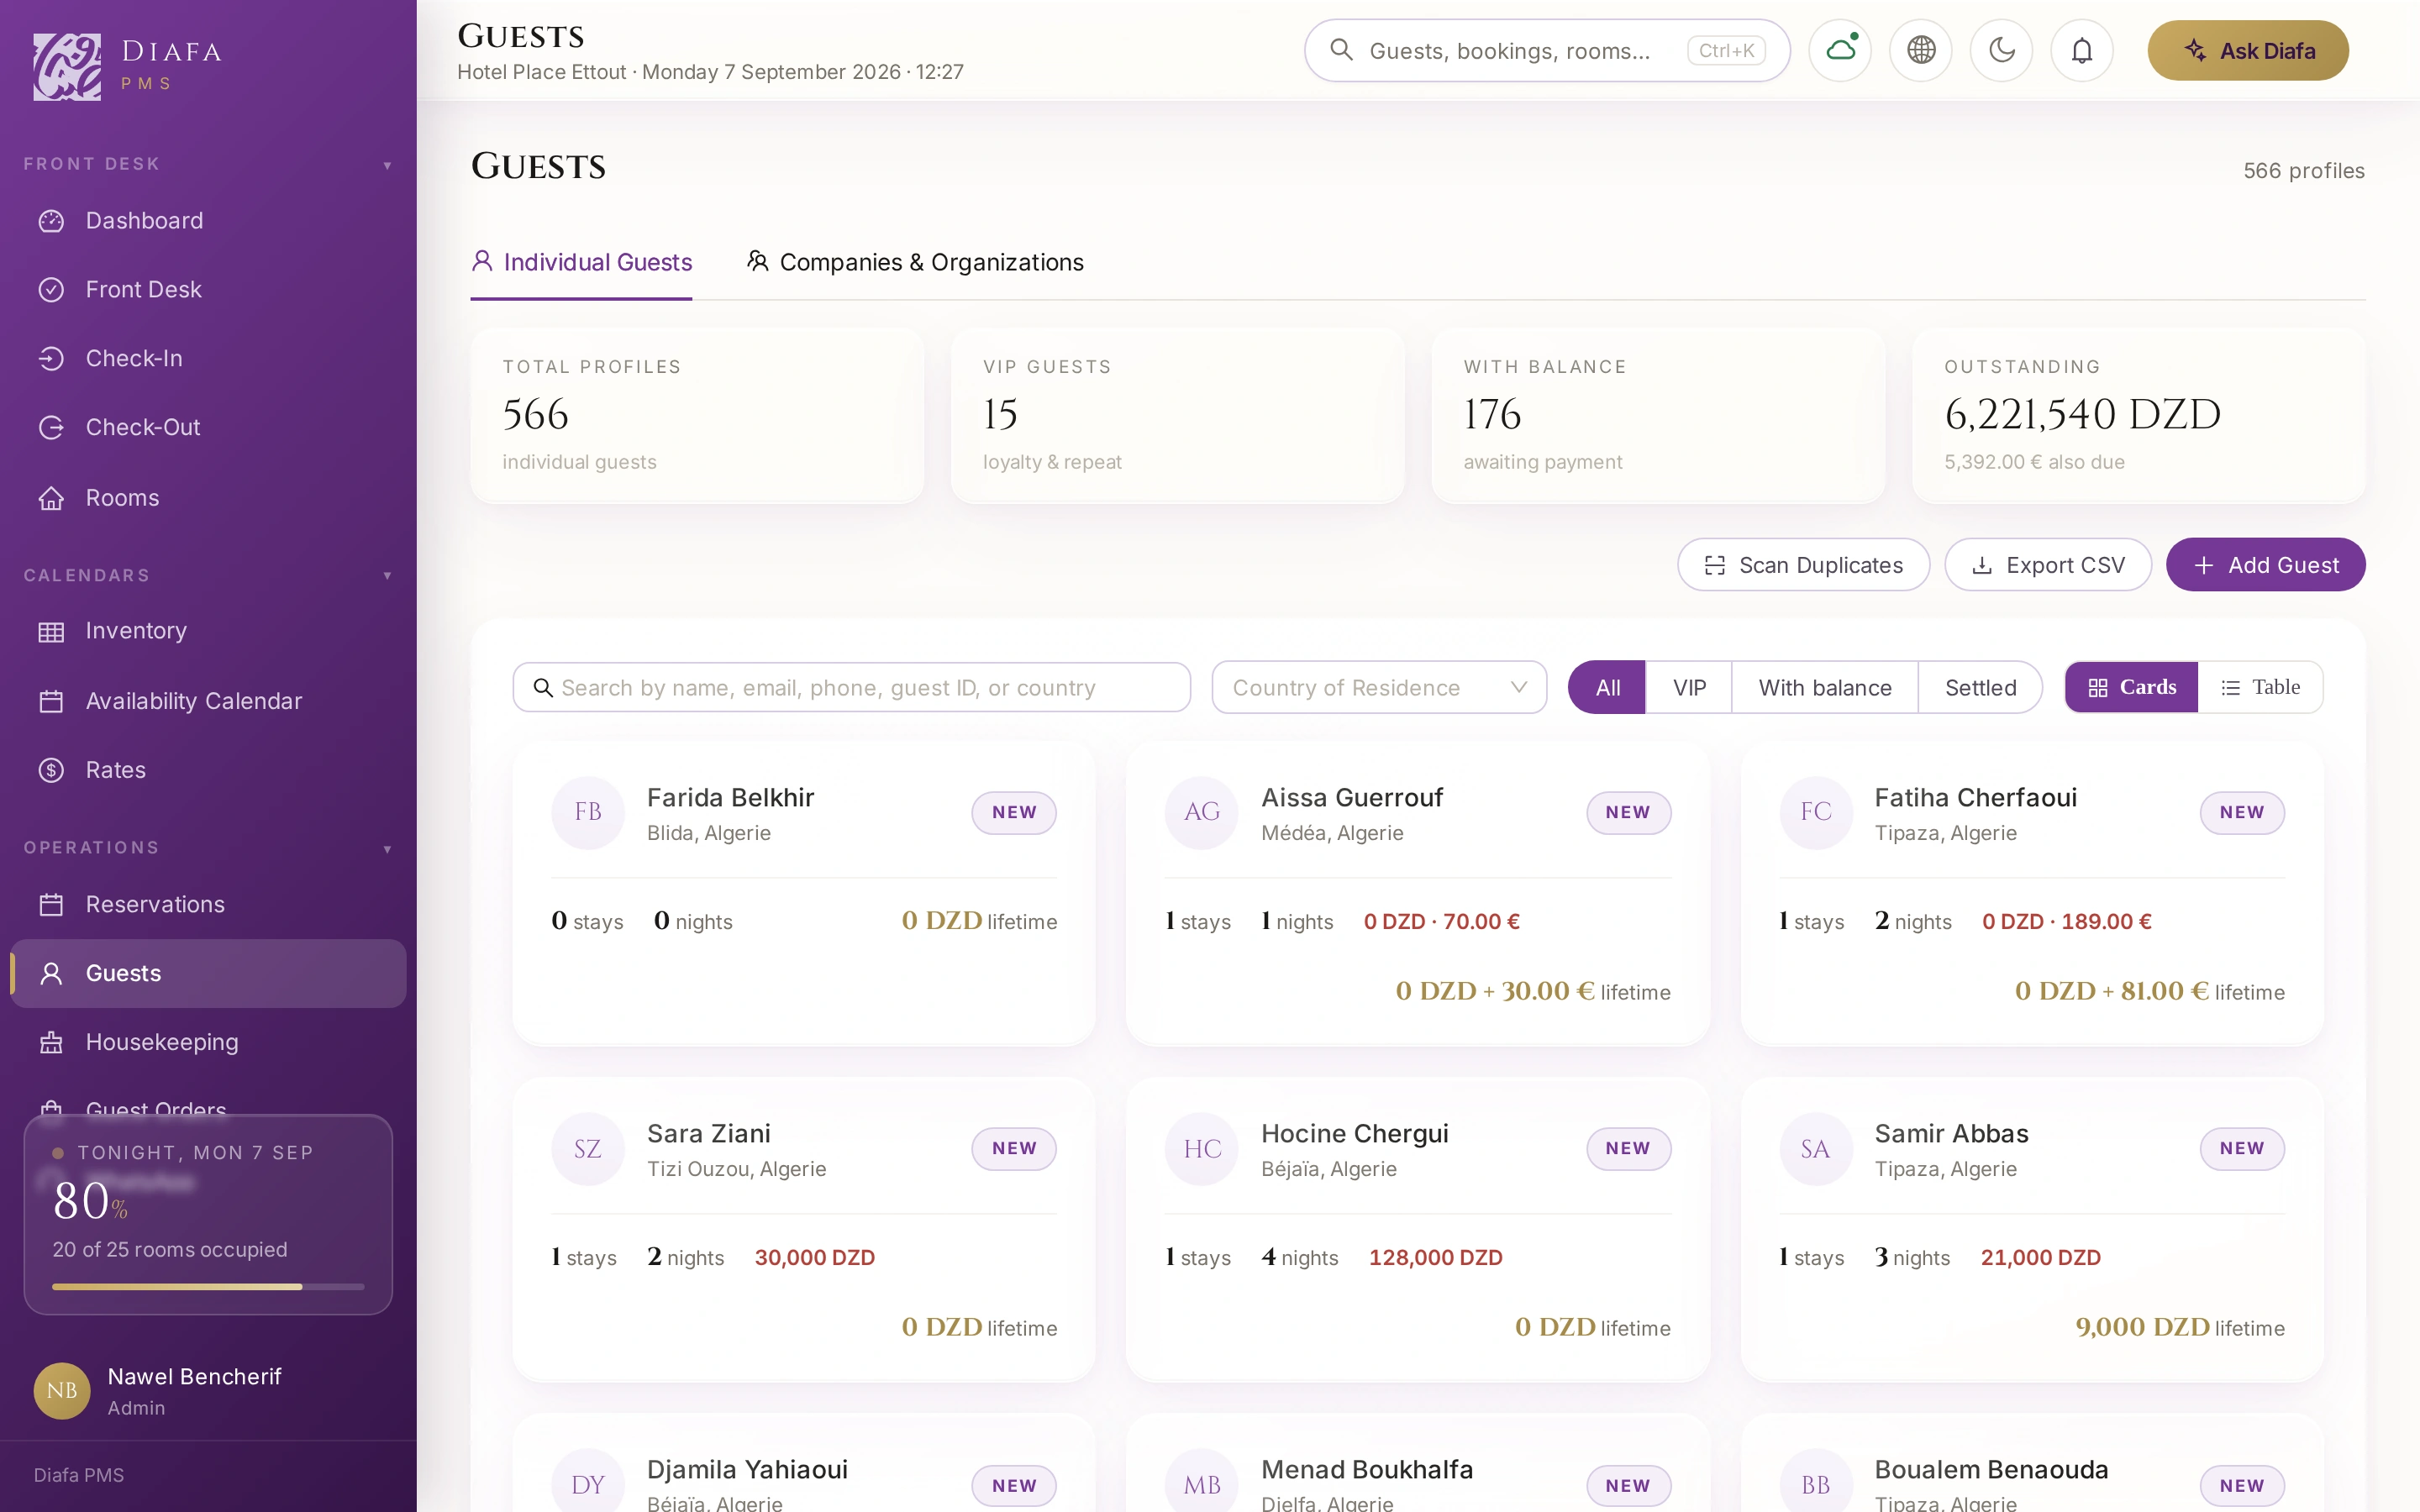Open Check-In page in sidebar
The height and width of the screenshot is (1512, 2420).
click(208, 358)
